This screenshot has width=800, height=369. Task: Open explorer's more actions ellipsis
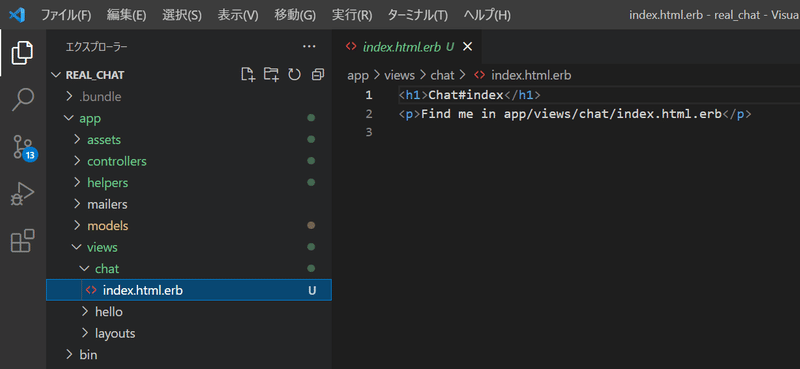[309, 46]
